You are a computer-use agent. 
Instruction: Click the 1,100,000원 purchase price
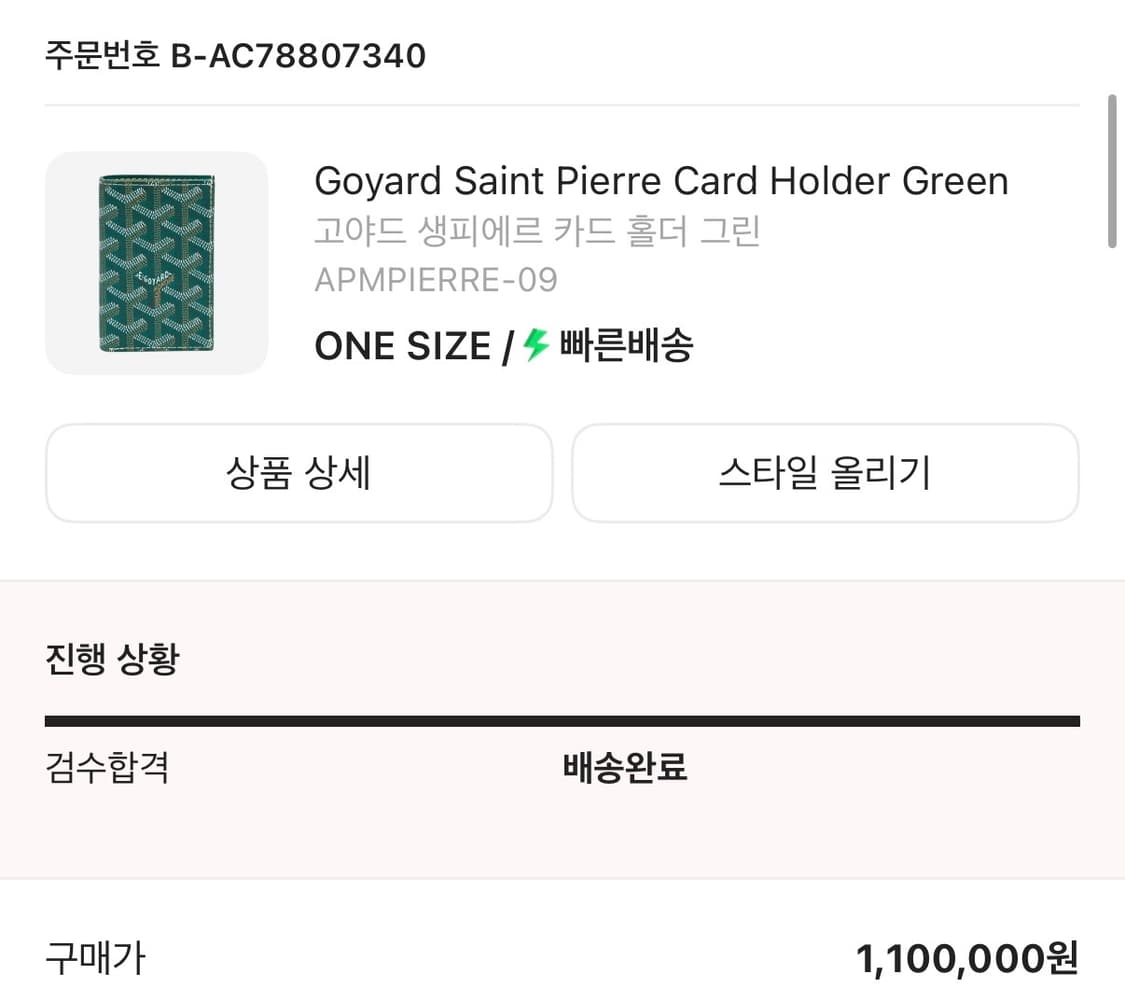pyautogui.click(x=967, y=959)
